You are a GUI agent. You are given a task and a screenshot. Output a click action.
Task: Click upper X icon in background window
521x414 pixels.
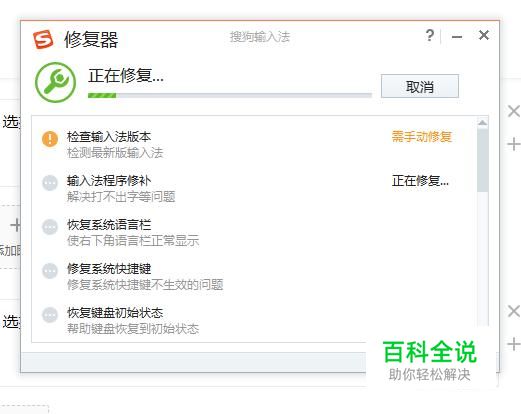click(514, 111)
